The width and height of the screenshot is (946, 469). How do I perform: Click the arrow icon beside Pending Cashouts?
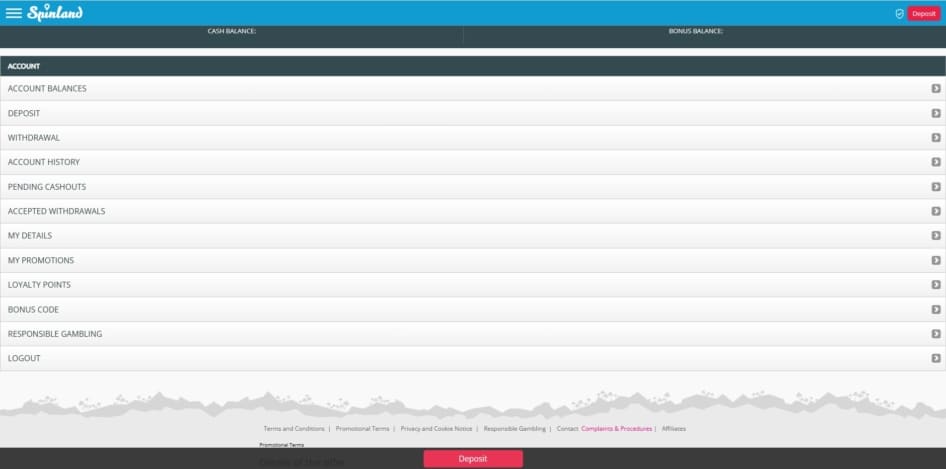pyautogui.click(x=936, y=187)
